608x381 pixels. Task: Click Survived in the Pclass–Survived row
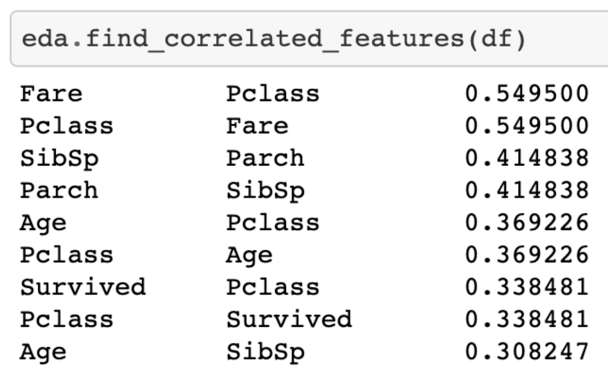tap(289, 319)
